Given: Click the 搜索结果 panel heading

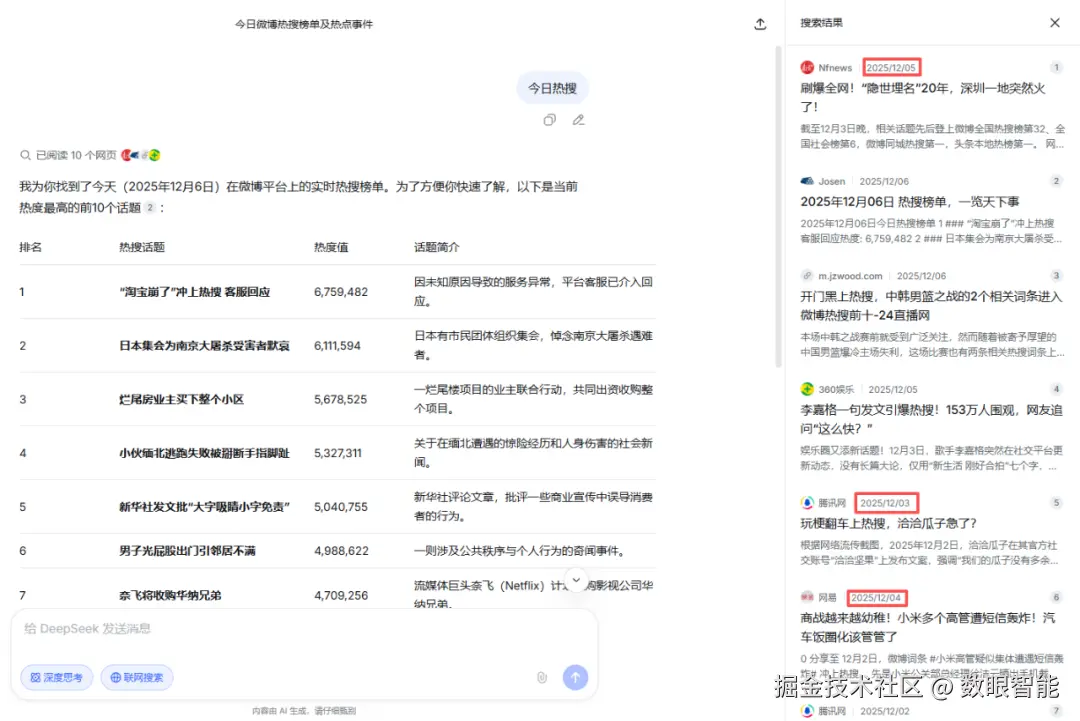Looking at the screenshot, I should coord(822,23).
